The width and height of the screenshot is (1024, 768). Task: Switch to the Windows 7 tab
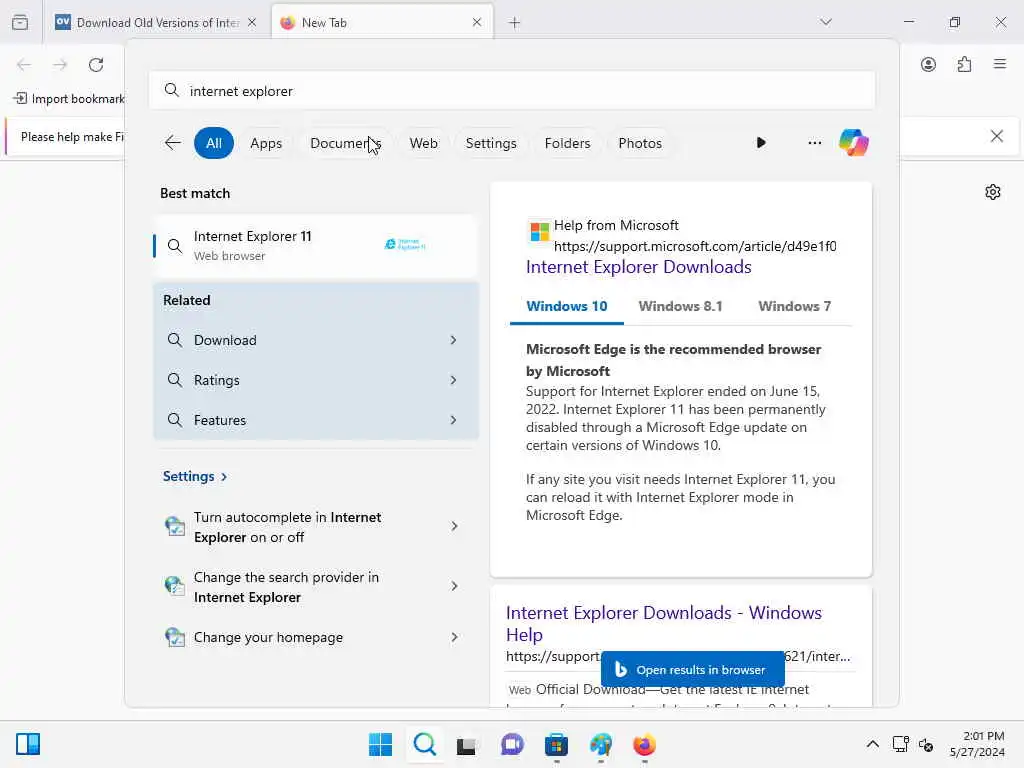794,306
